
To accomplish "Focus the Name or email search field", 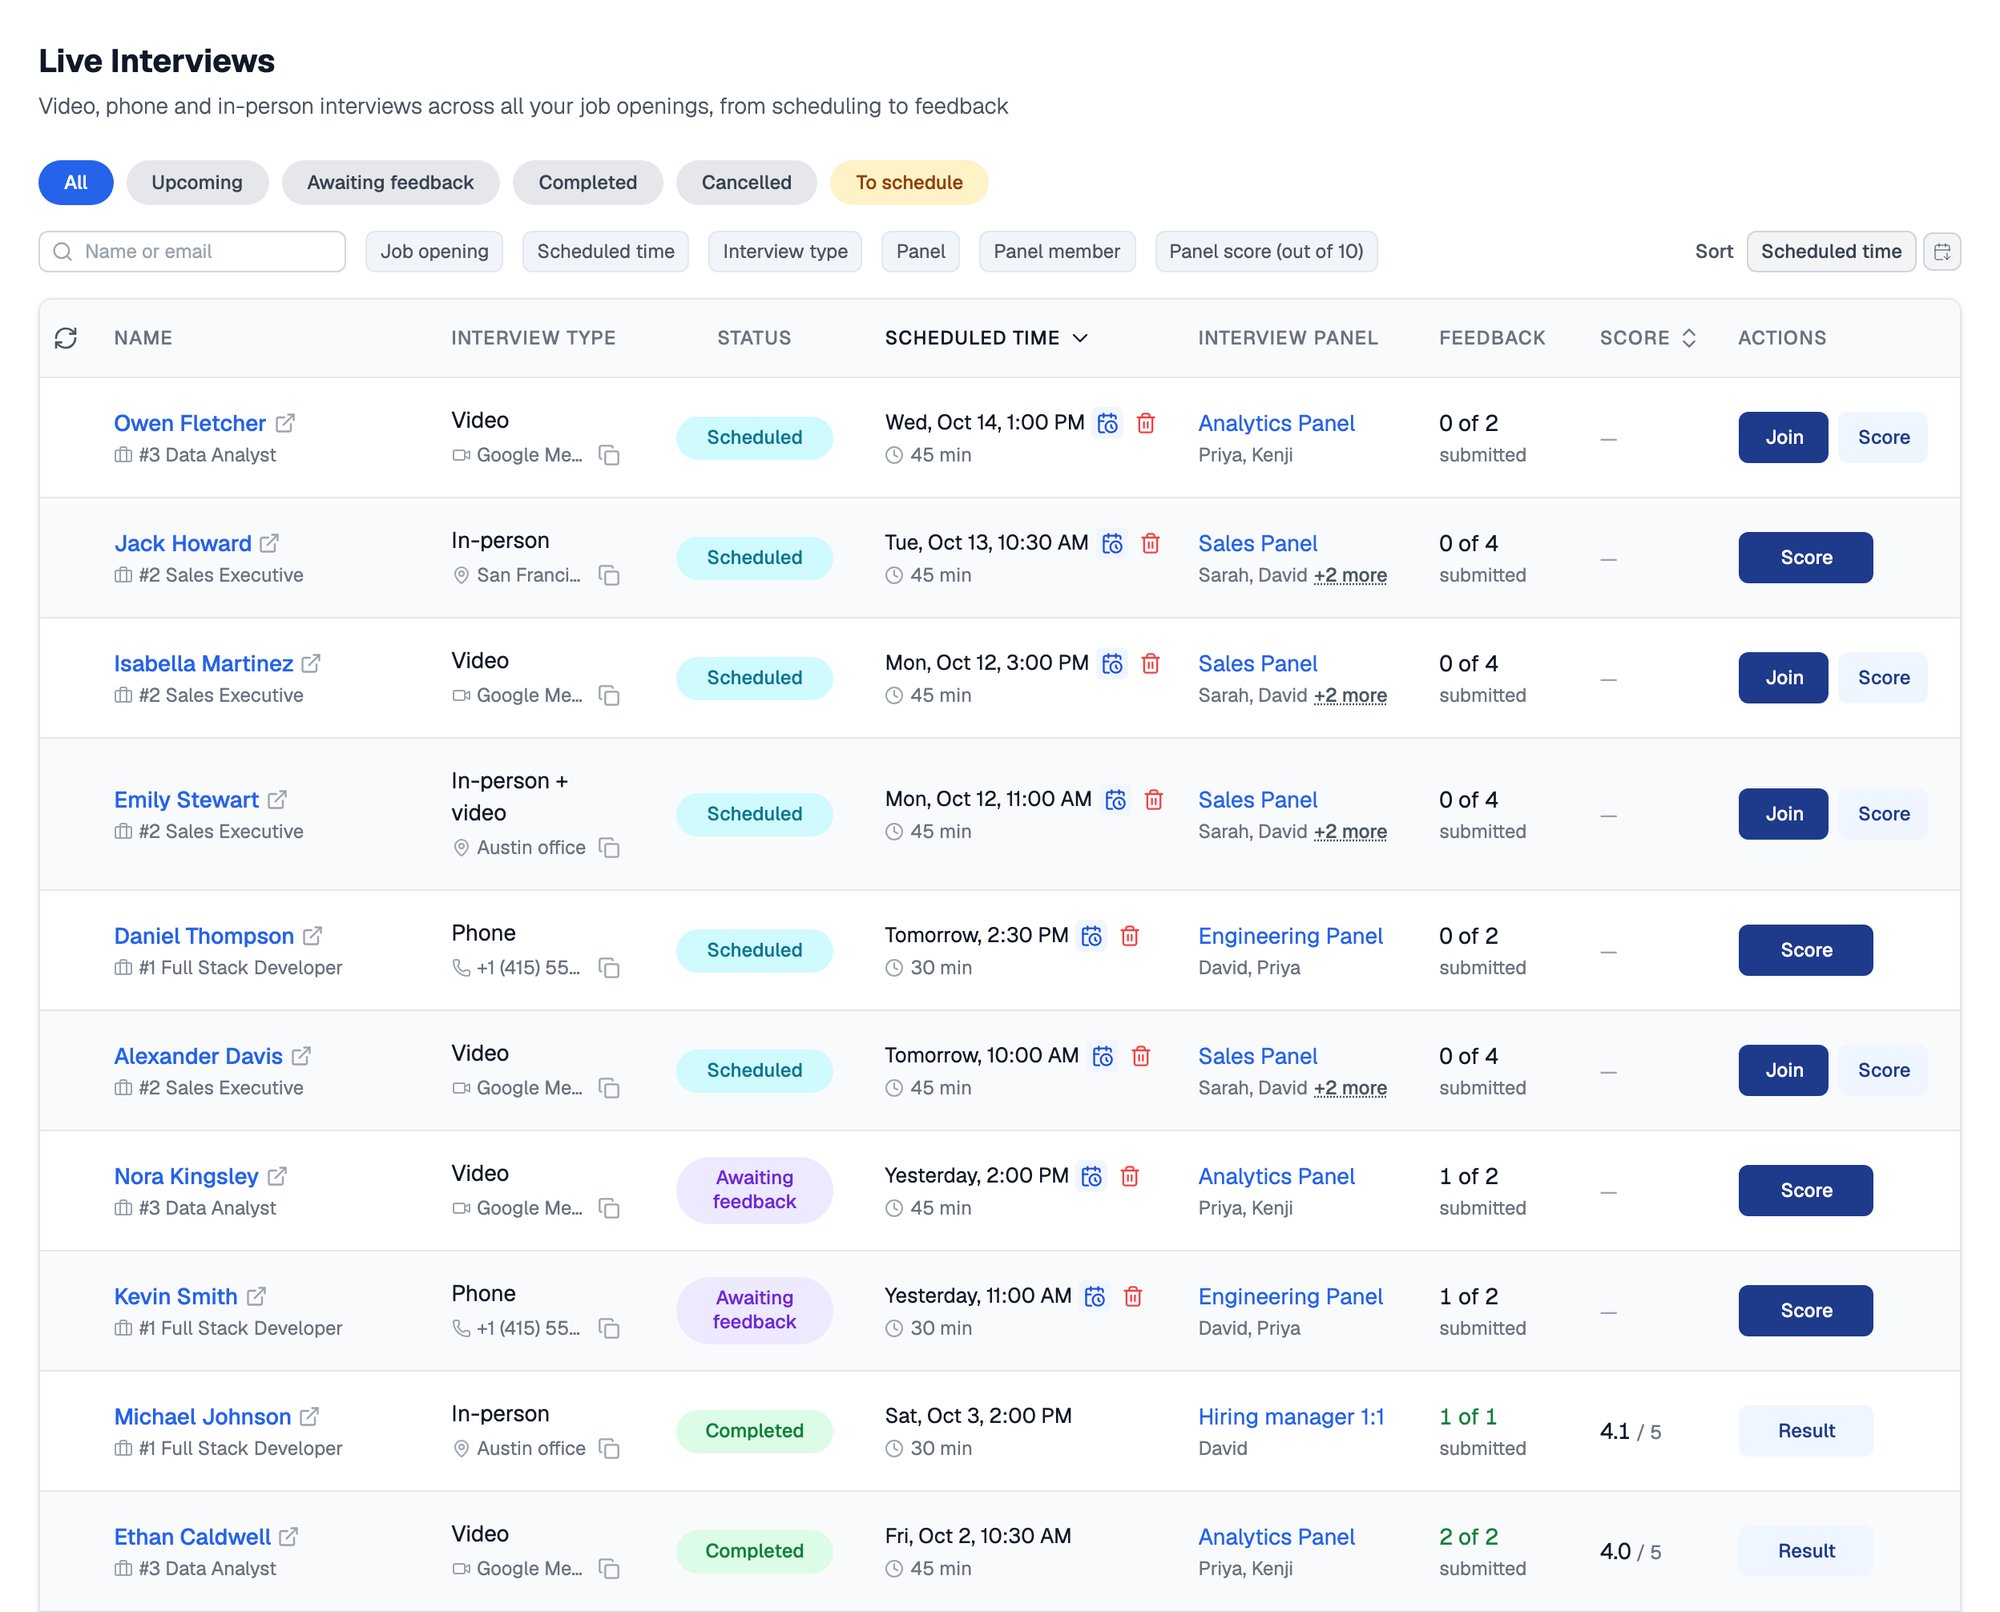I will point(192,251).
